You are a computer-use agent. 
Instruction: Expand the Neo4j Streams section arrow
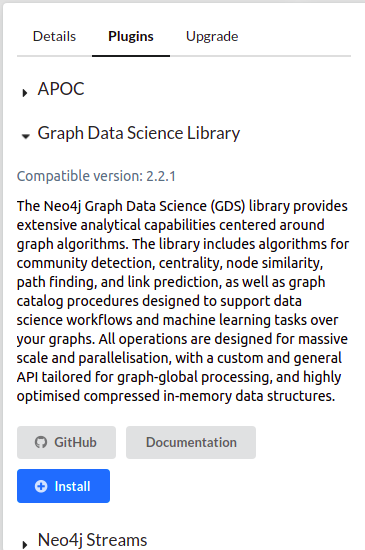[25, 544]
